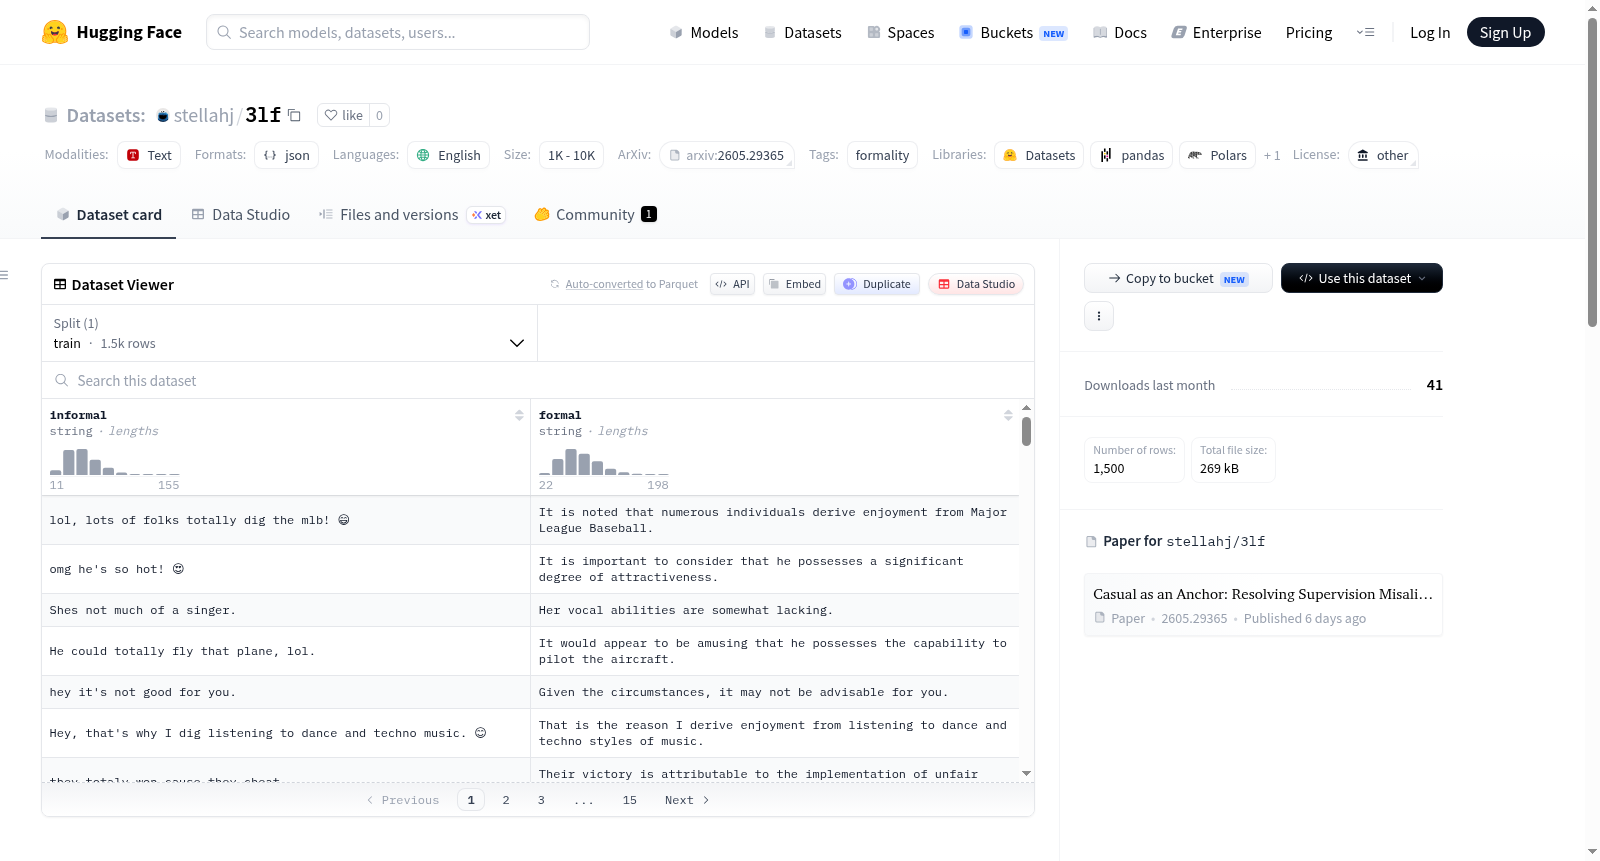Focus the Search this dataset field
The height and width of the screenshot is (861, 1600).
538,380
